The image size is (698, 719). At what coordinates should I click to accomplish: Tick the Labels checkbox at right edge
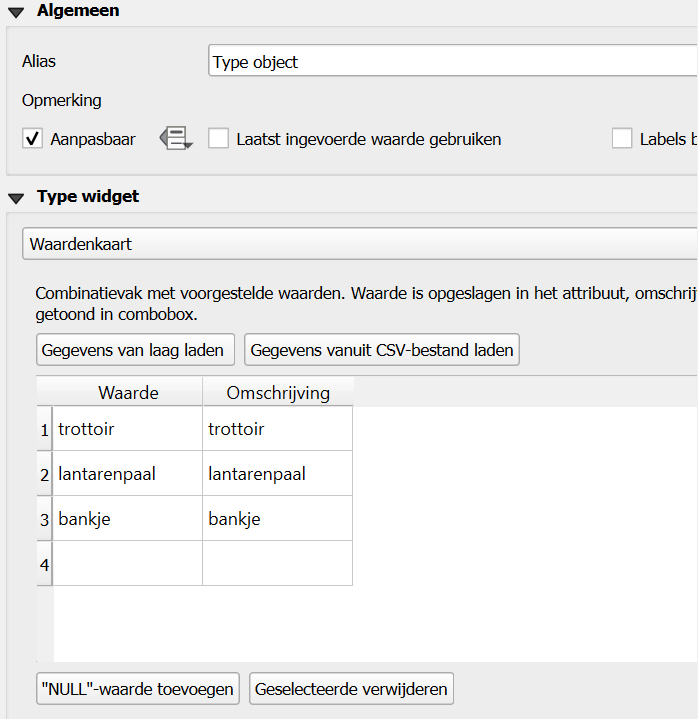(x=622, y=139)
